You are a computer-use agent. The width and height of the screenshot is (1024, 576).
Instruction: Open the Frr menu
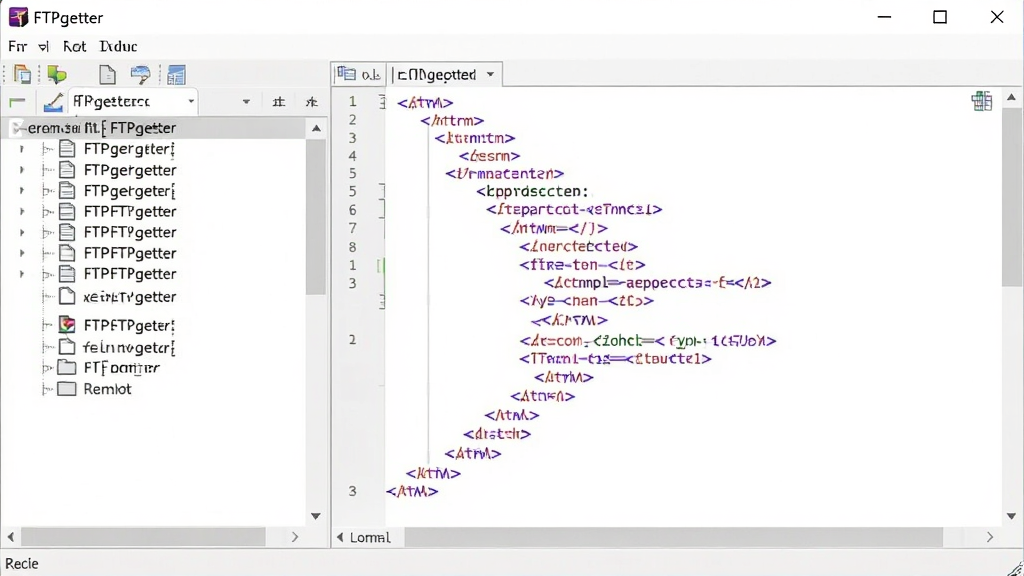(18, 46)
